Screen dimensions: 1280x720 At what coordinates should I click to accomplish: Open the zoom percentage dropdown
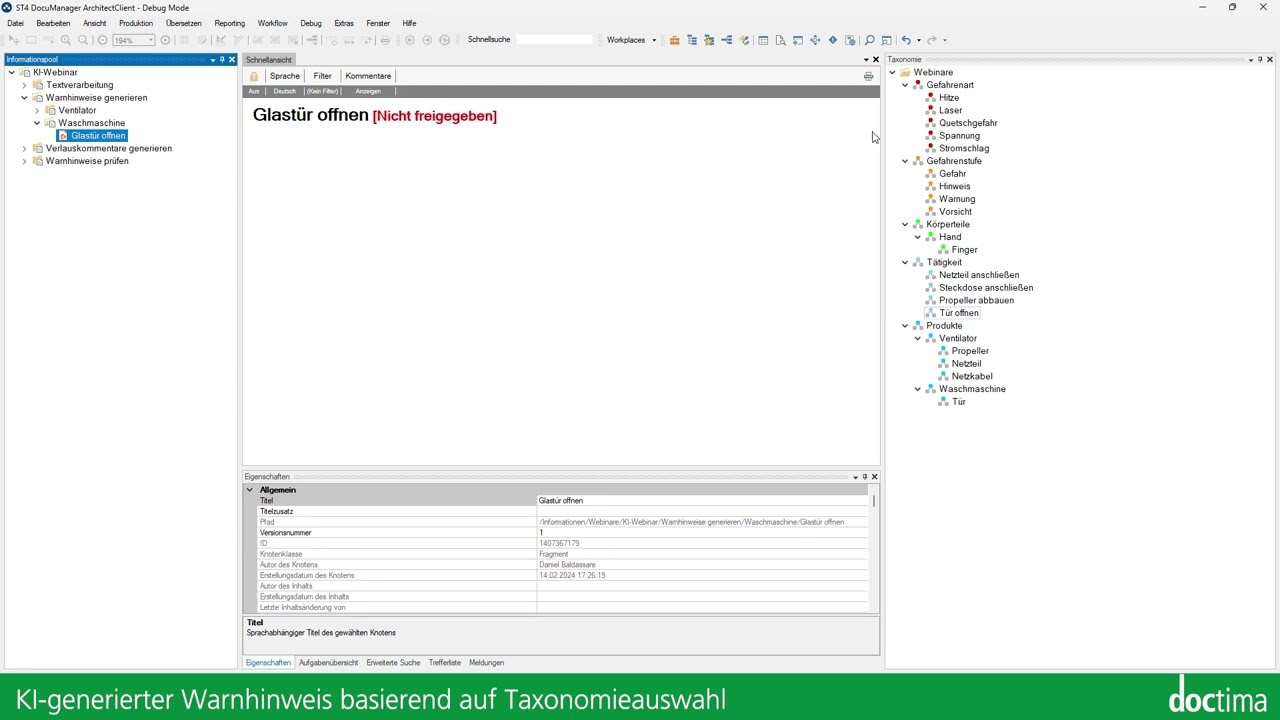151,40
